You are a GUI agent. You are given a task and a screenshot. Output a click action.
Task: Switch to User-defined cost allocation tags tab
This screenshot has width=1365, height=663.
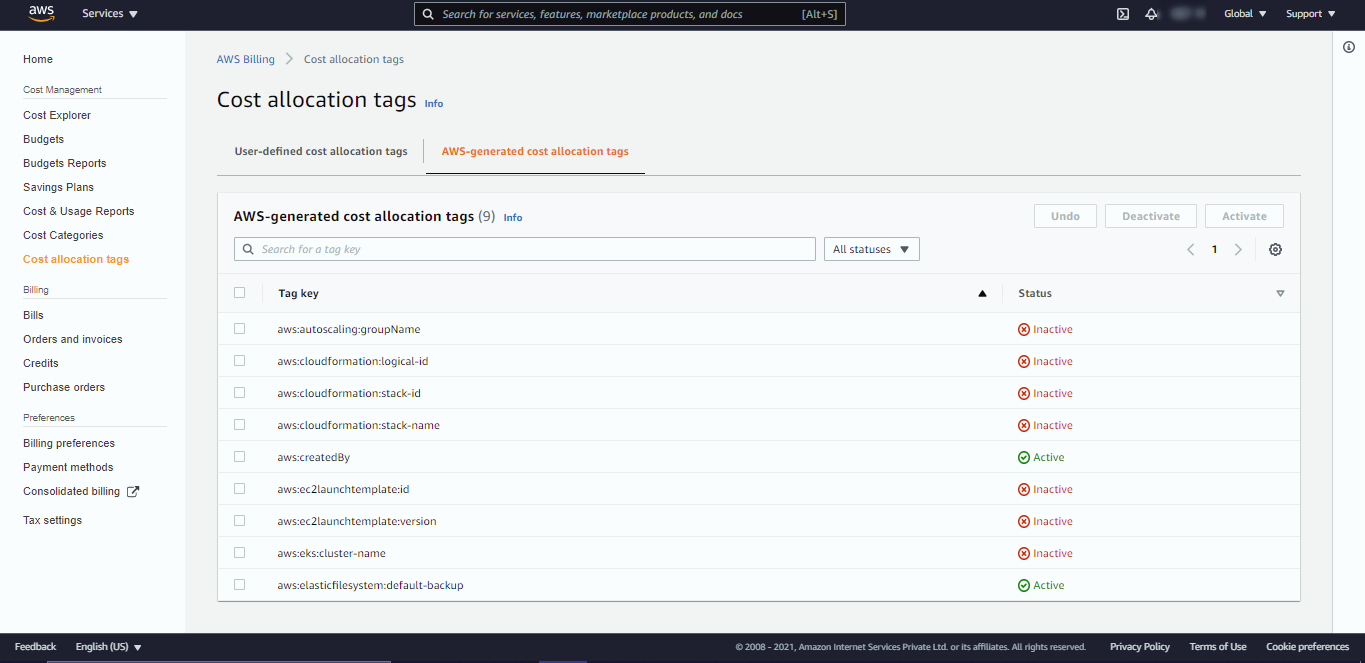click(321, 152)
